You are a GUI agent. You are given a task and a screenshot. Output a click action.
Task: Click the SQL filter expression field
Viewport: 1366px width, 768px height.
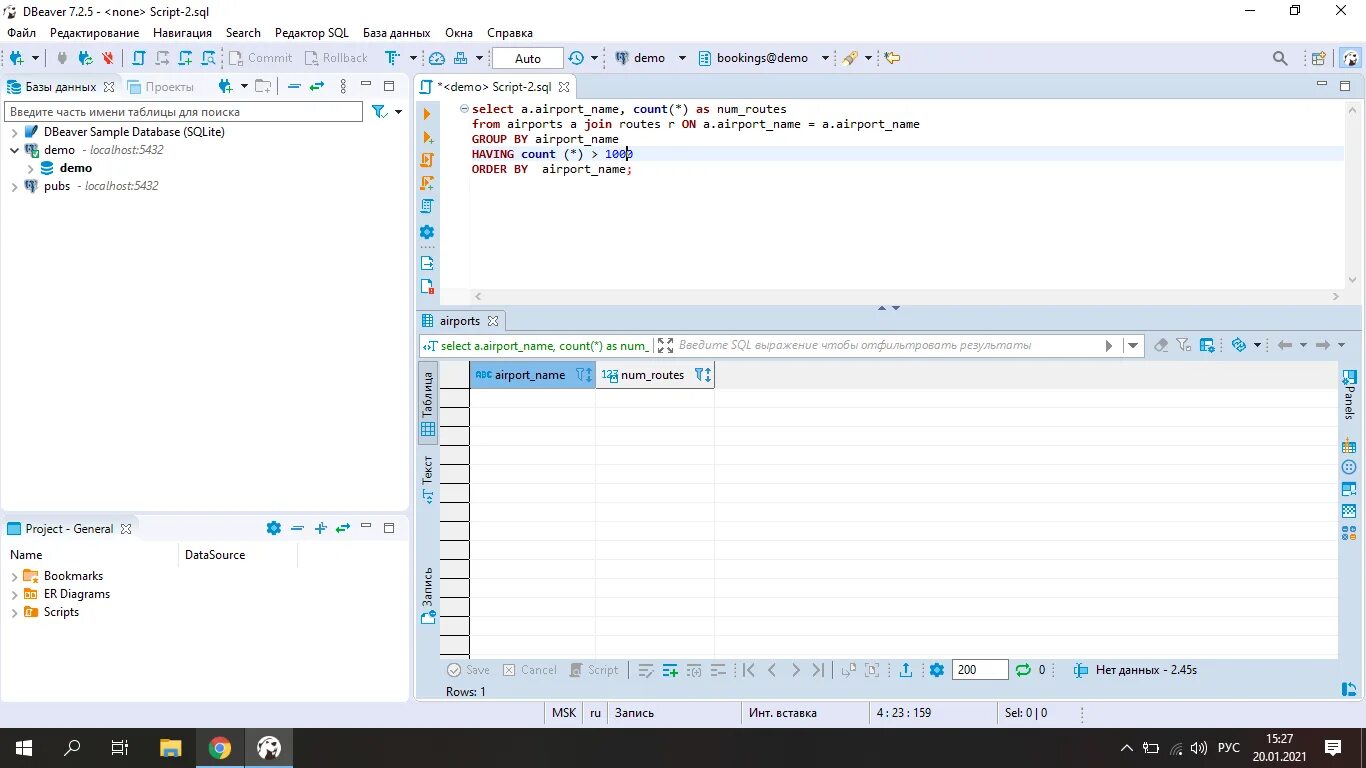click(x=888, y=345)
